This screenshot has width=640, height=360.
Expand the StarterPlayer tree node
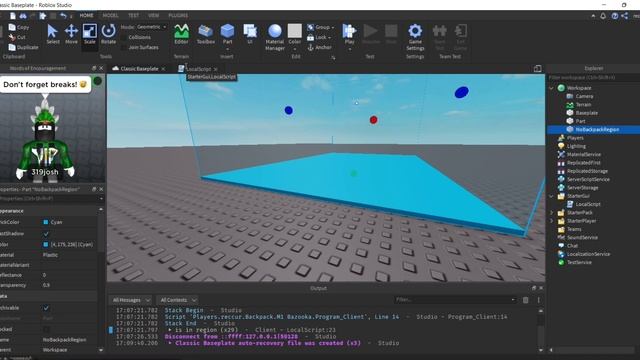coord(551,221)
